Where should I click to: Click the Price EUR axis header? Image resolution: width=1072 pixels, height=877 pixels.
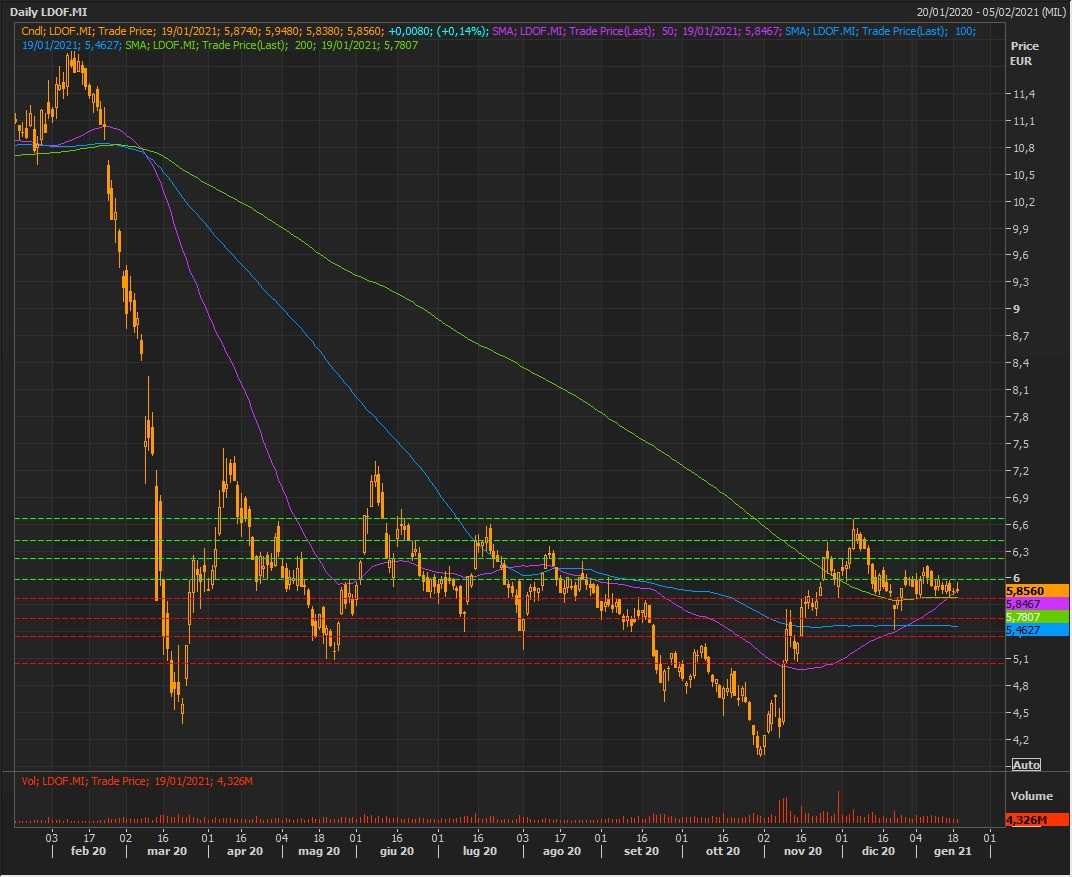(1024, 54)
